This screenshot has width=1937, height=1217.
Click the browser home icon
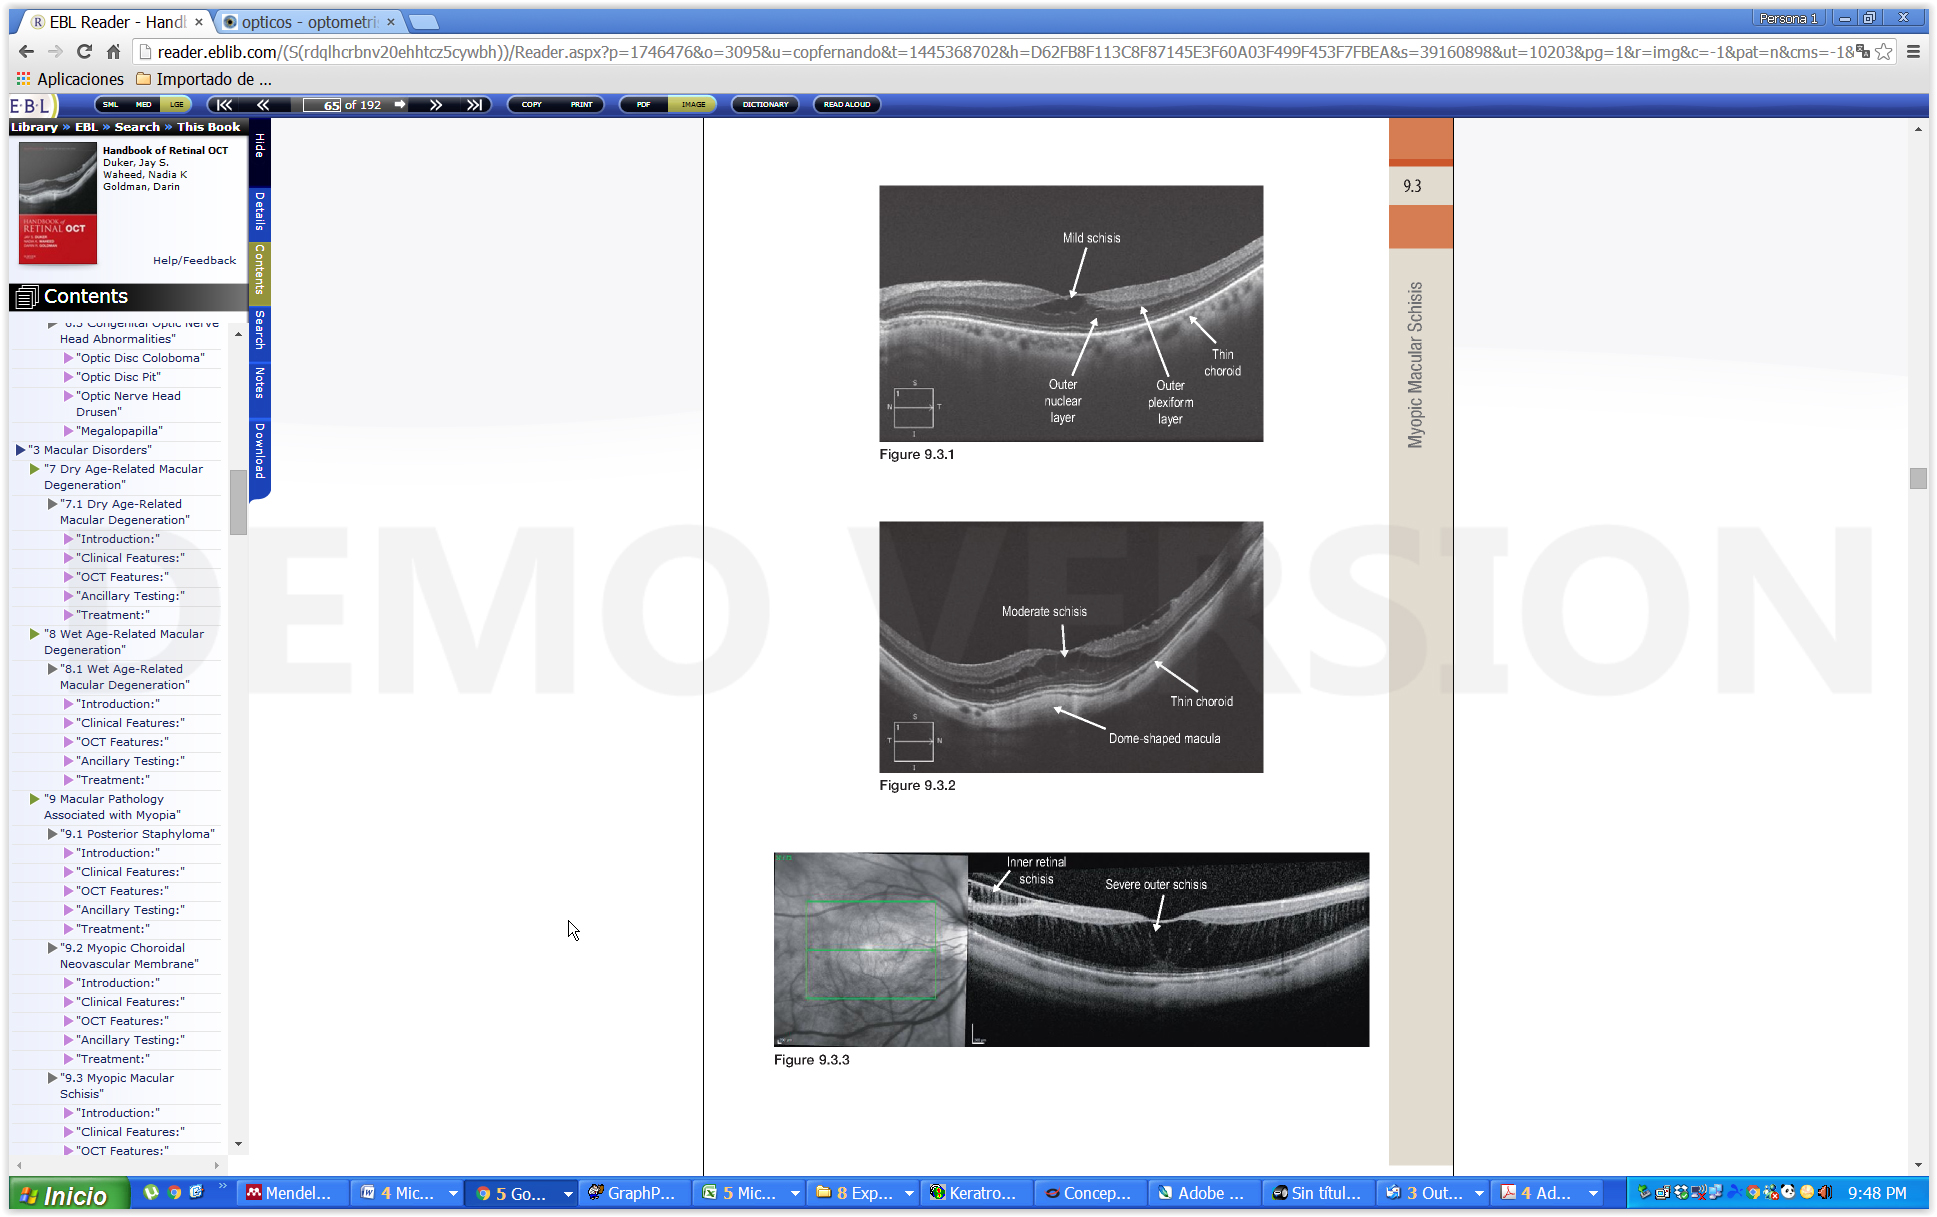tap(113, 51)
